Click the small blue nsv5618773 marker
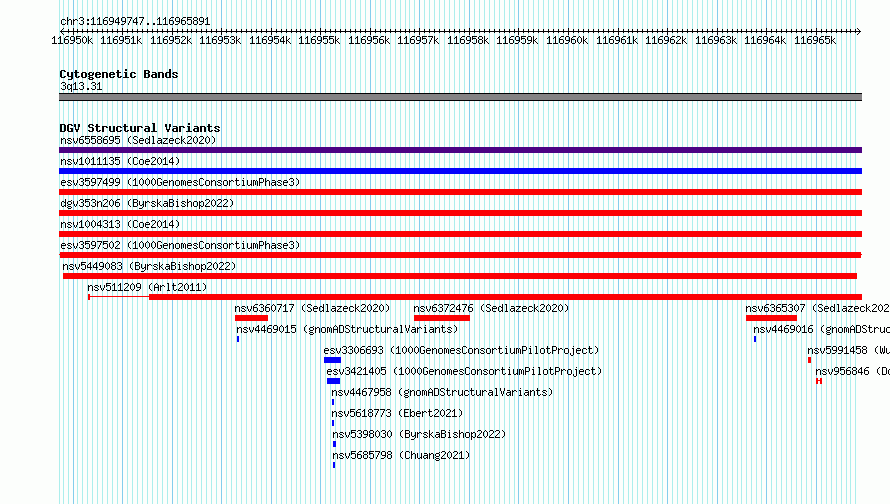Image resolution: width=890 pixels, height=504 pixels. [x=333, y=423]
